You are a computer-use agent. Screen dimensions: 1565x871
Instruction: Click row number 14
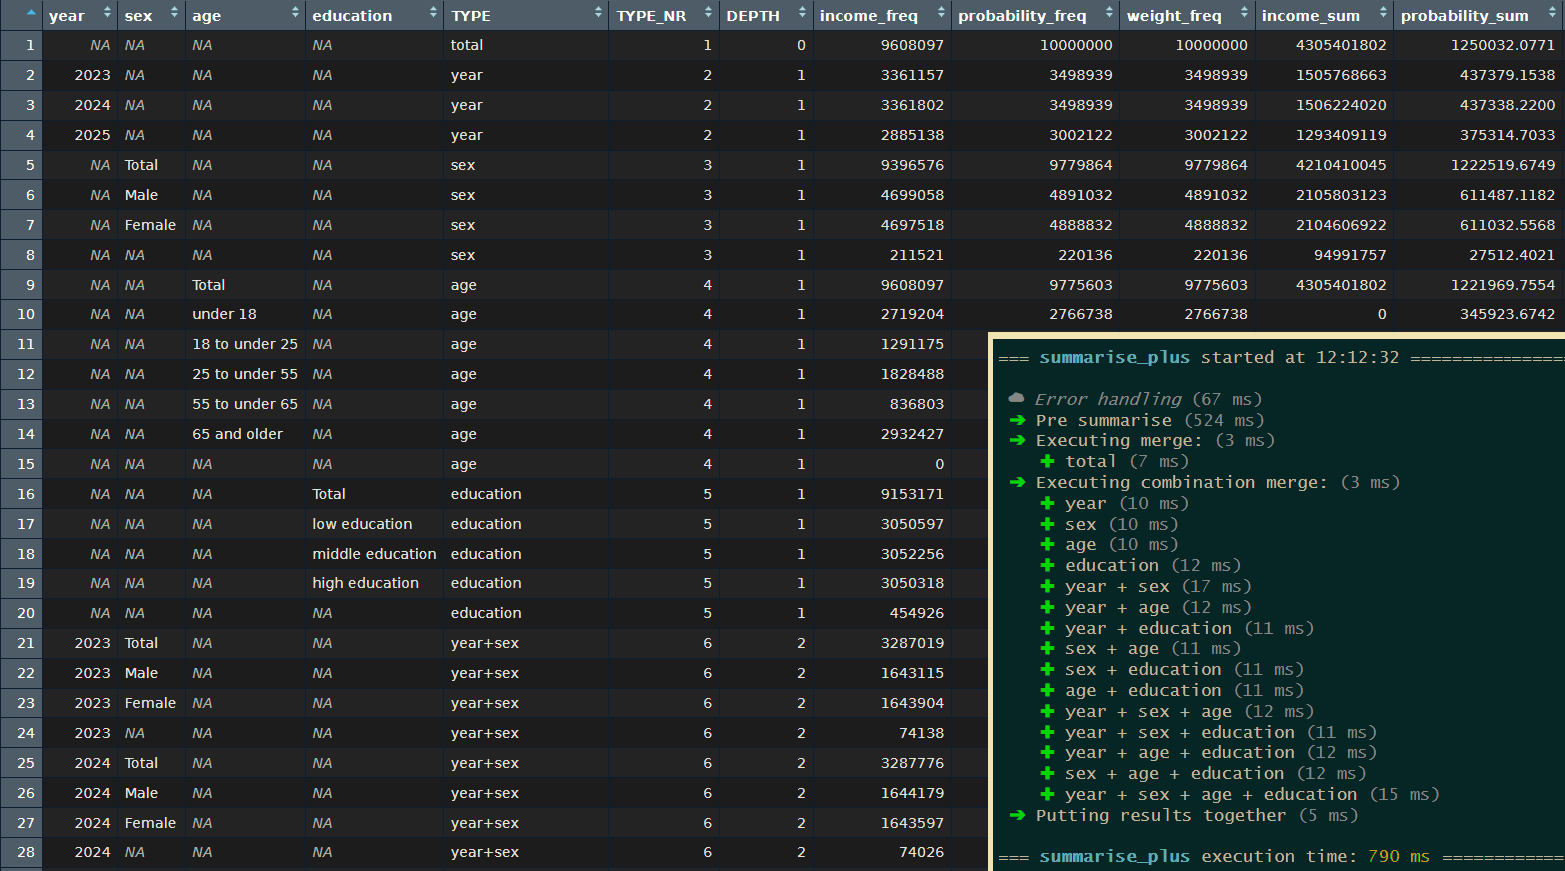[25, 434]
